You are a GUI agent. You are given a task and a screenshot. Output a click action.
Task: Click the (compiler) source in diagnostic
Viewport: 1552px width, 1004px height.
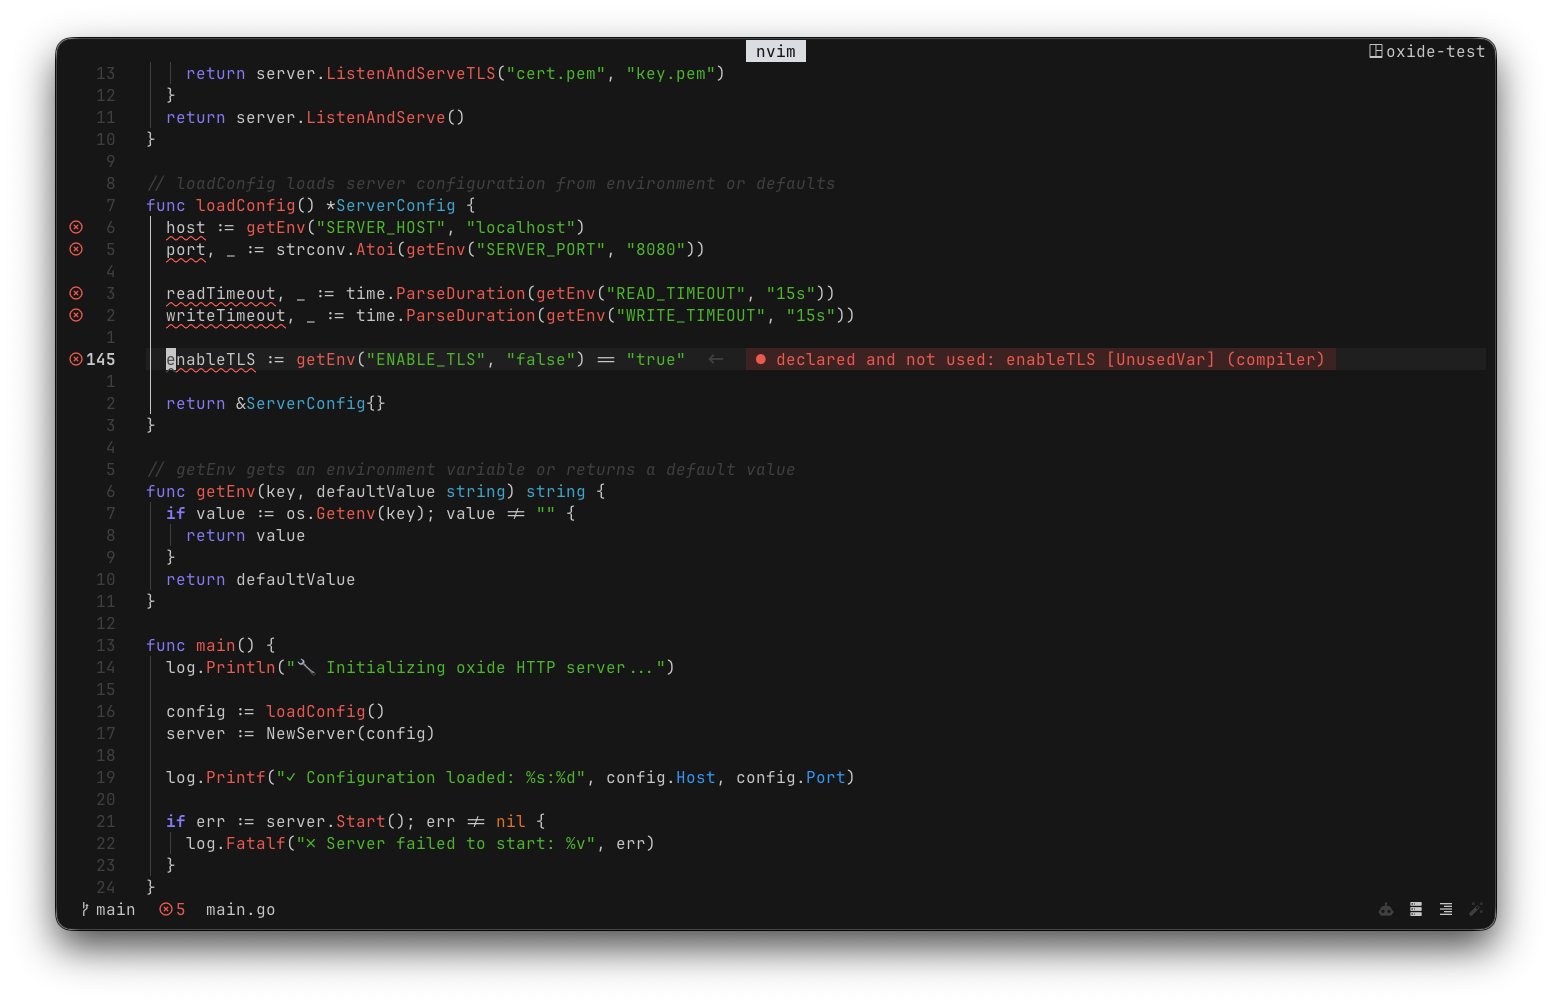tap(1276, 359)
